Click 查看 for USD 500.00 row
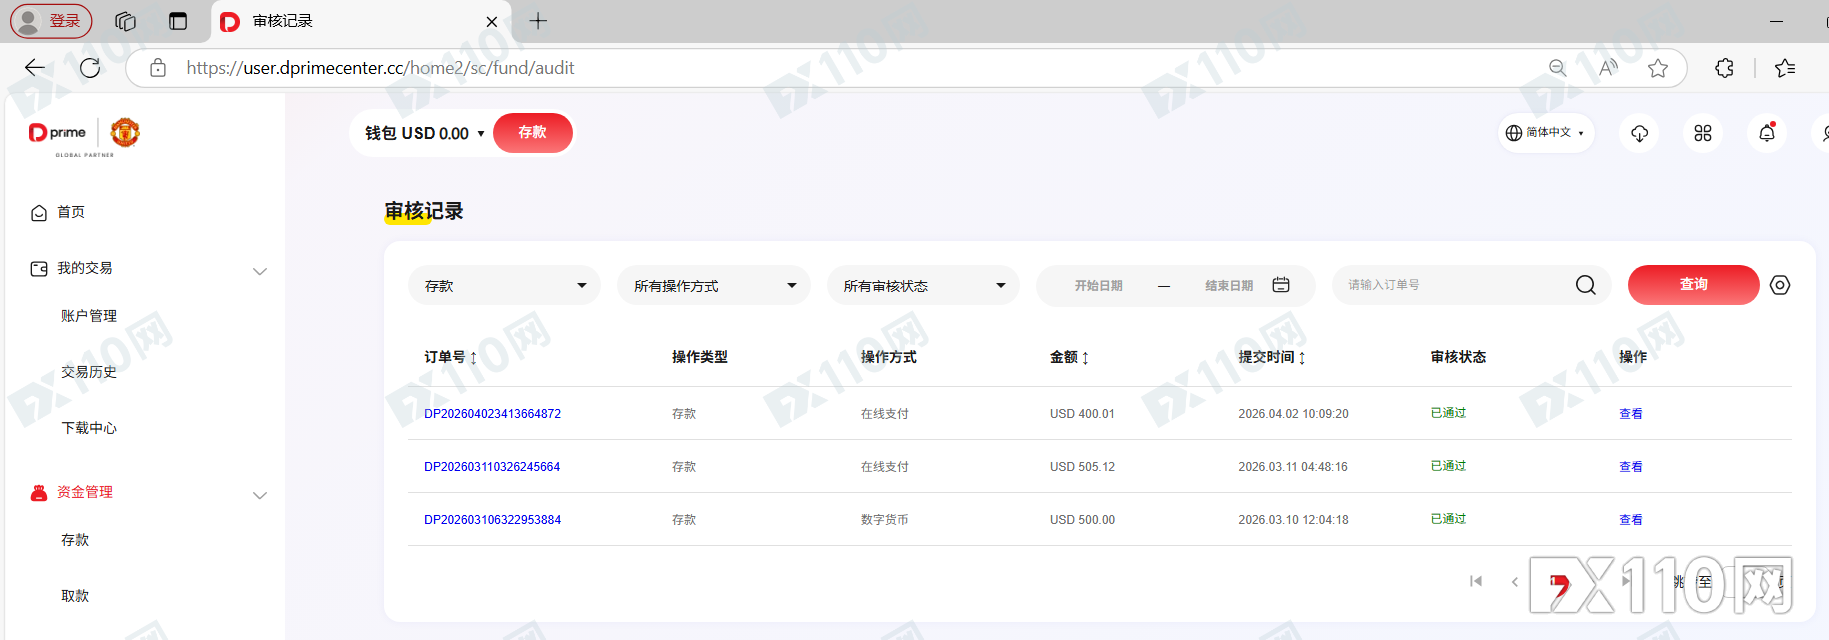This screenshot has width=1829, height=640. 1631,520
